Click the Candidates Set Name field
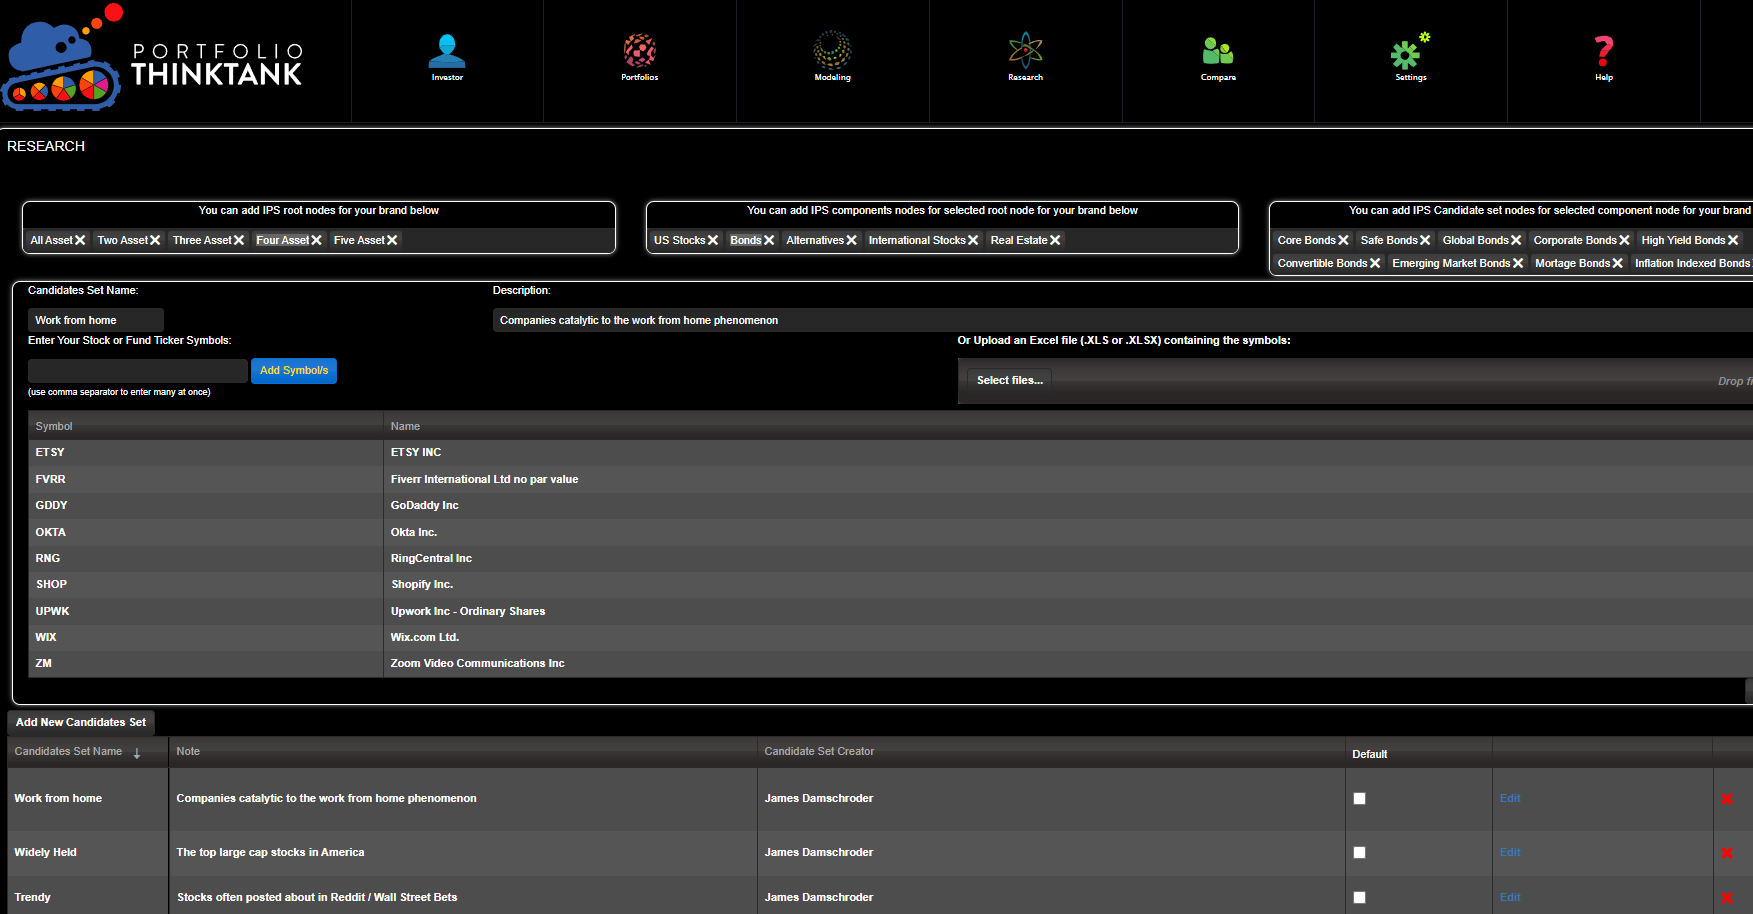This screenshot has height=914, width=1753. (96, 320)
